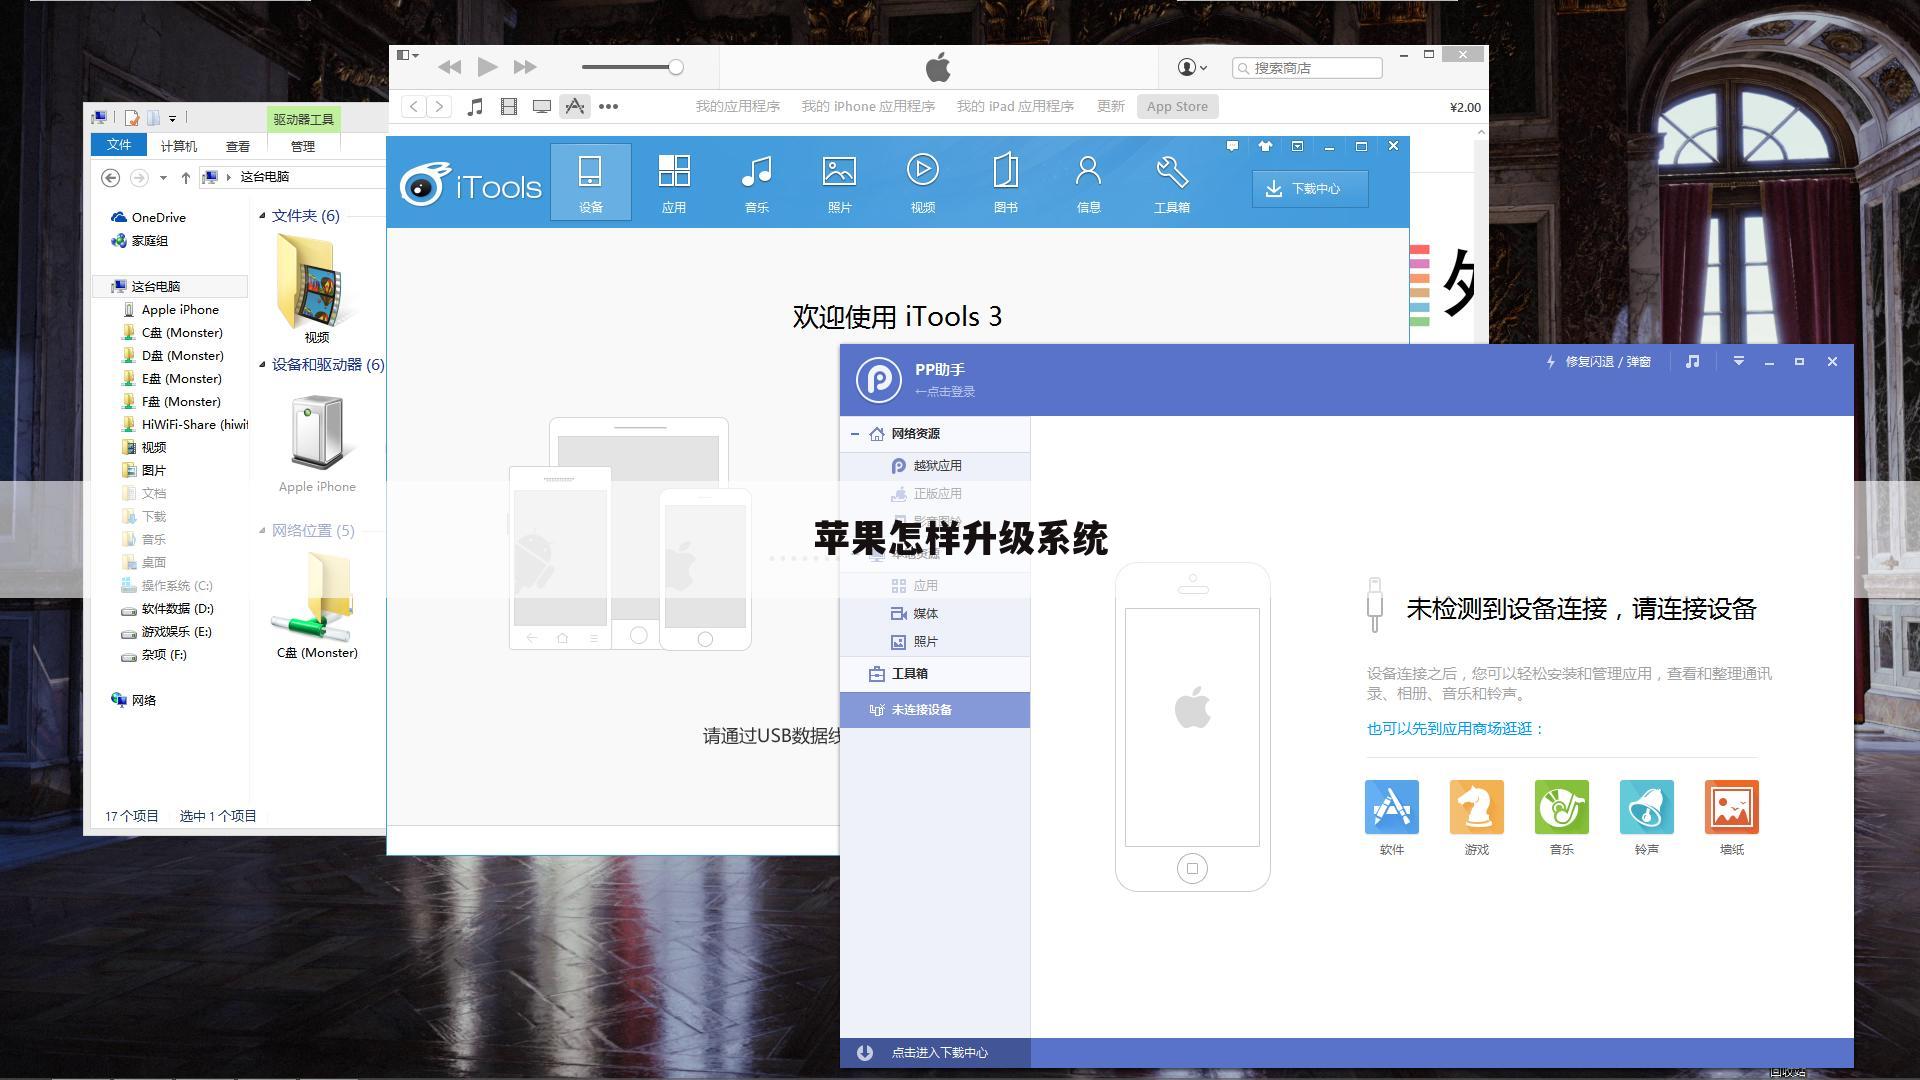Select the iTunes music library icon
The height and width of the screenshot is (1080, 1920).
coord(475,106)
